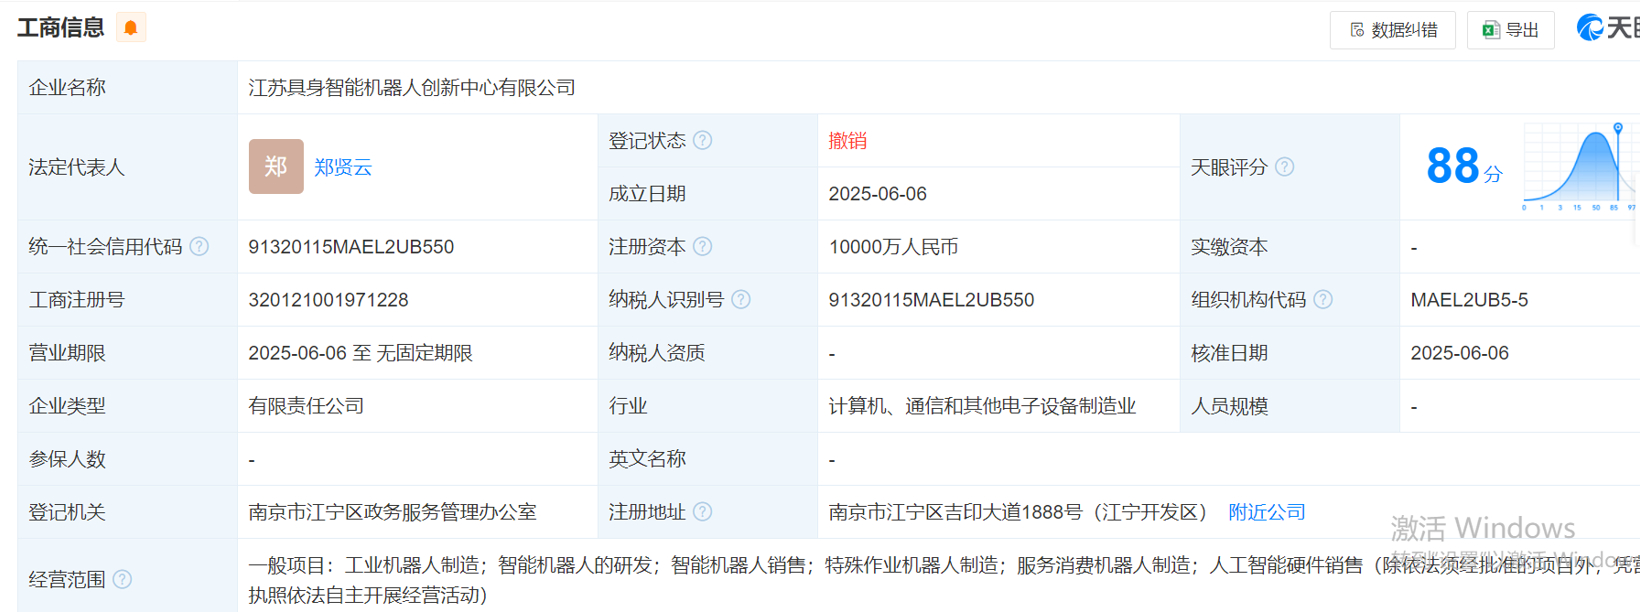This screenshot has height=612, width=1640.
Task: Click registration number 320121001971228
Action: 328,300
